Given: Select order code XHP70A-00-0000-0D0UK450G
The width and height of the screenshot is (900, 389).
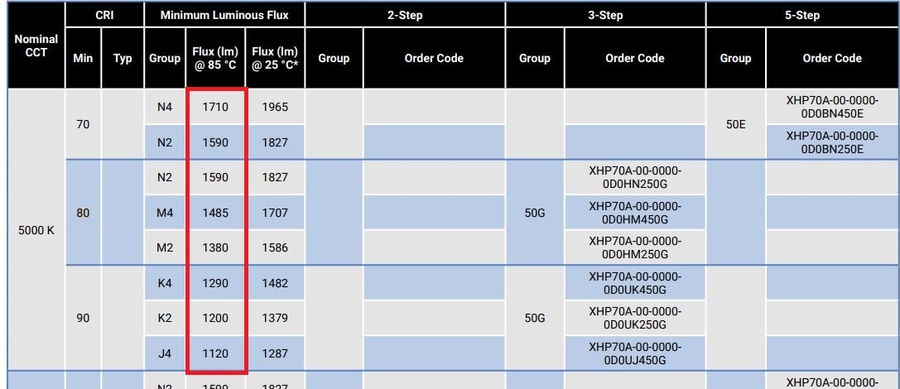Looking at the screenshot, I should [x=635, y=283].
